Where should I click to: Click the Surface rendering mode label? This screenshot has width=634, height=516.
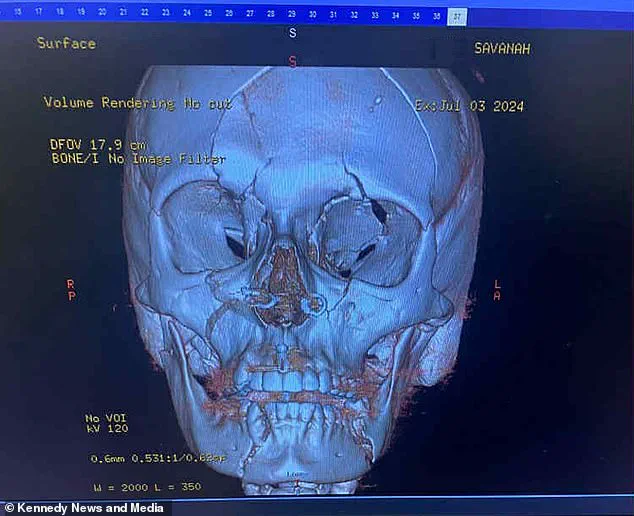click(66, 43)
